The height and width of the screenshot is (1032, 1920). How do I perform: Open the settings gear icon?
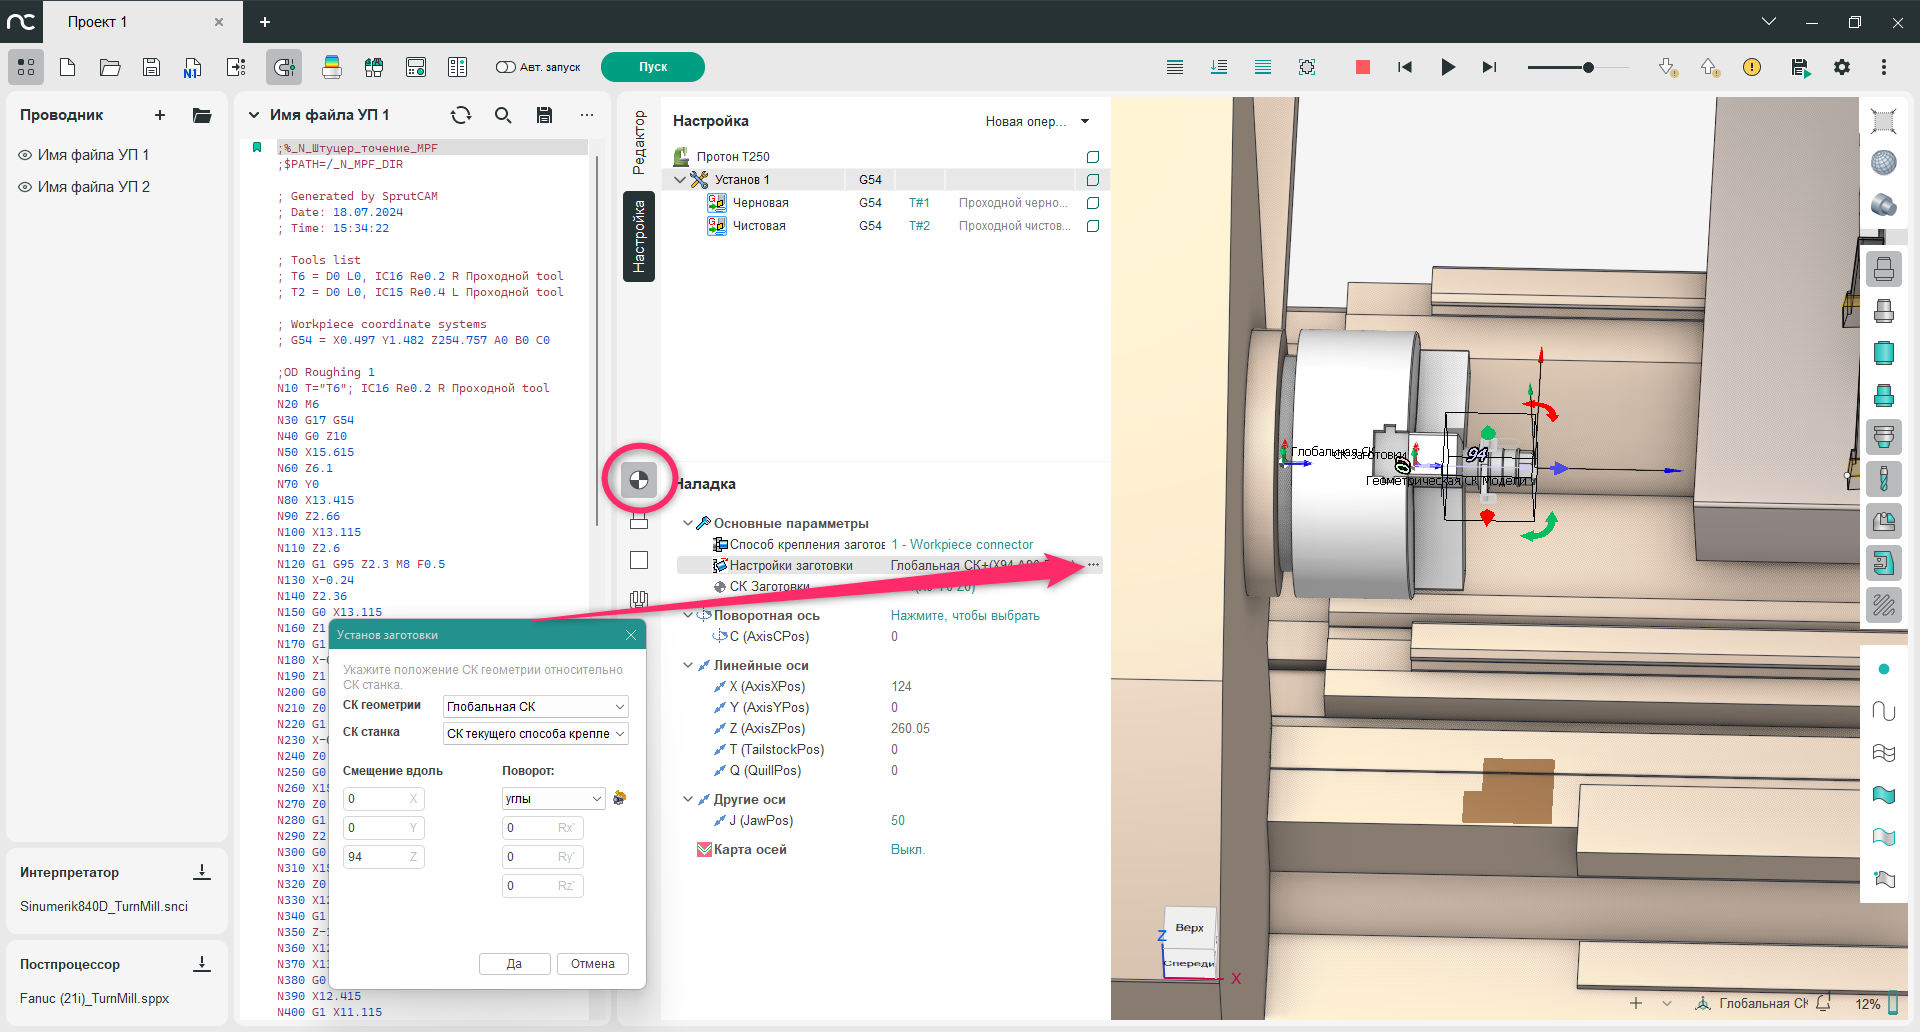(1842, 67)
